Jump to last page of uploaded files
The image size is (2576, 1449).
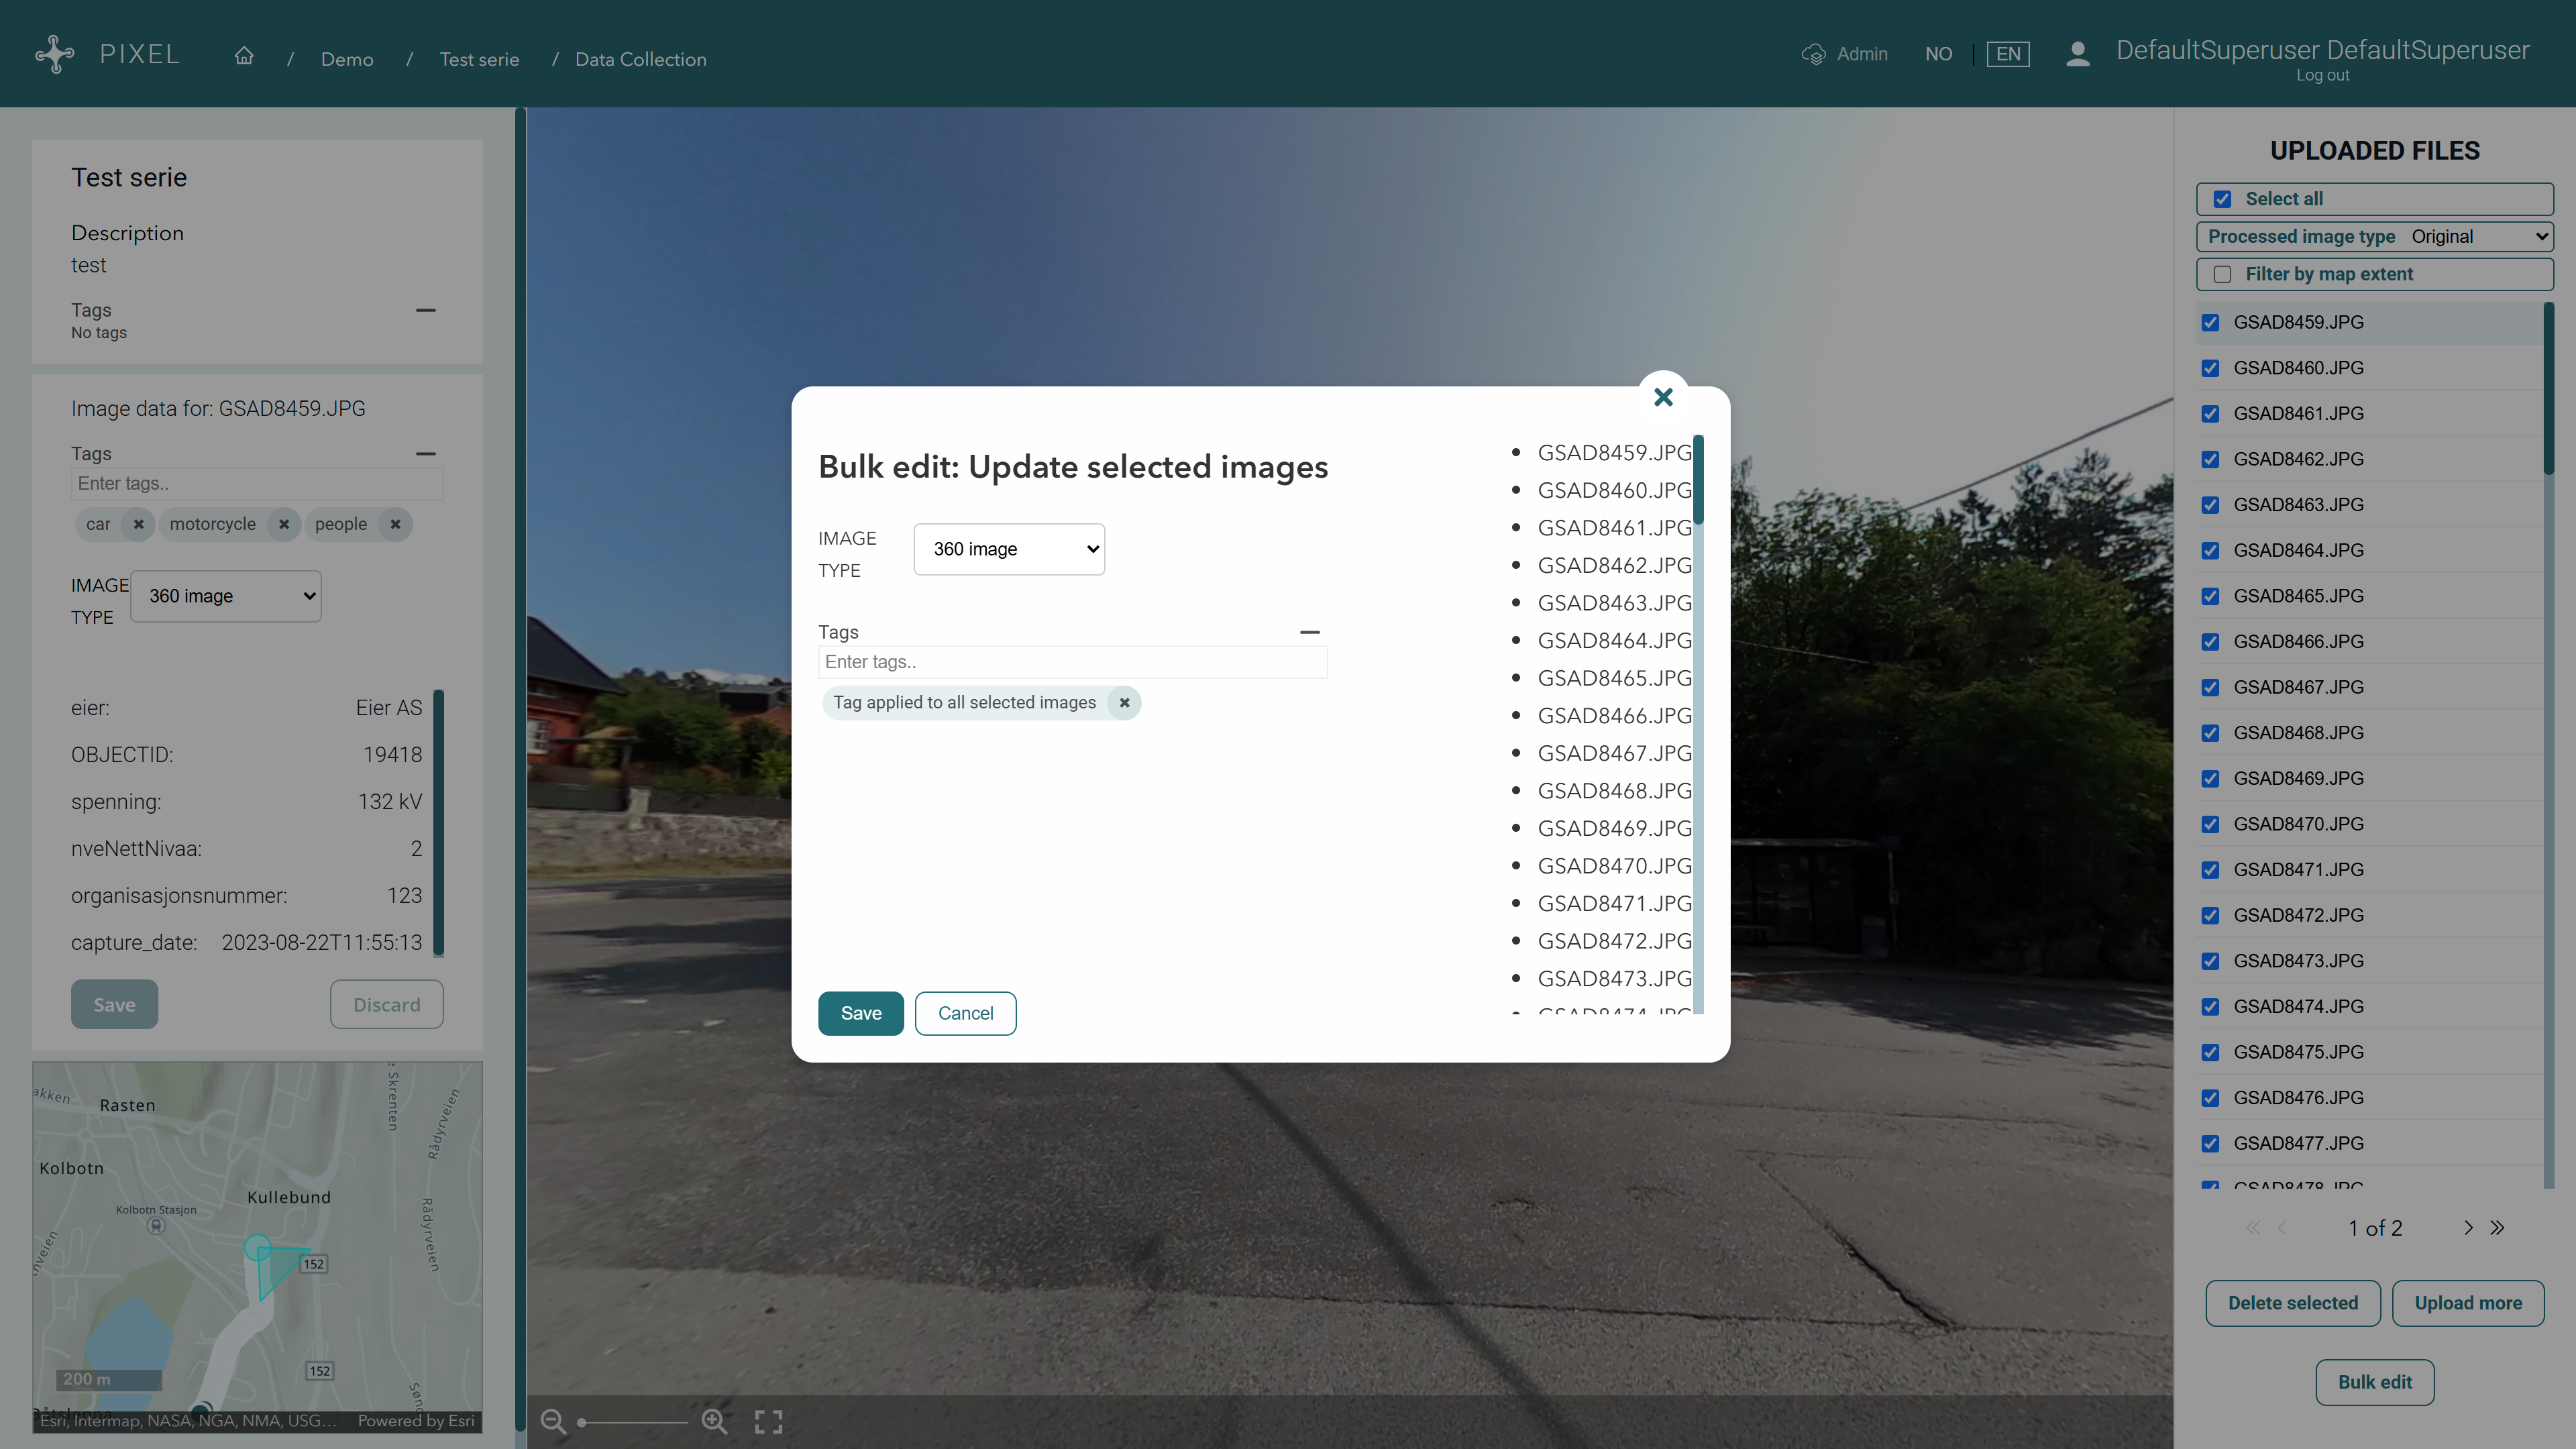click(2498, 1228)
